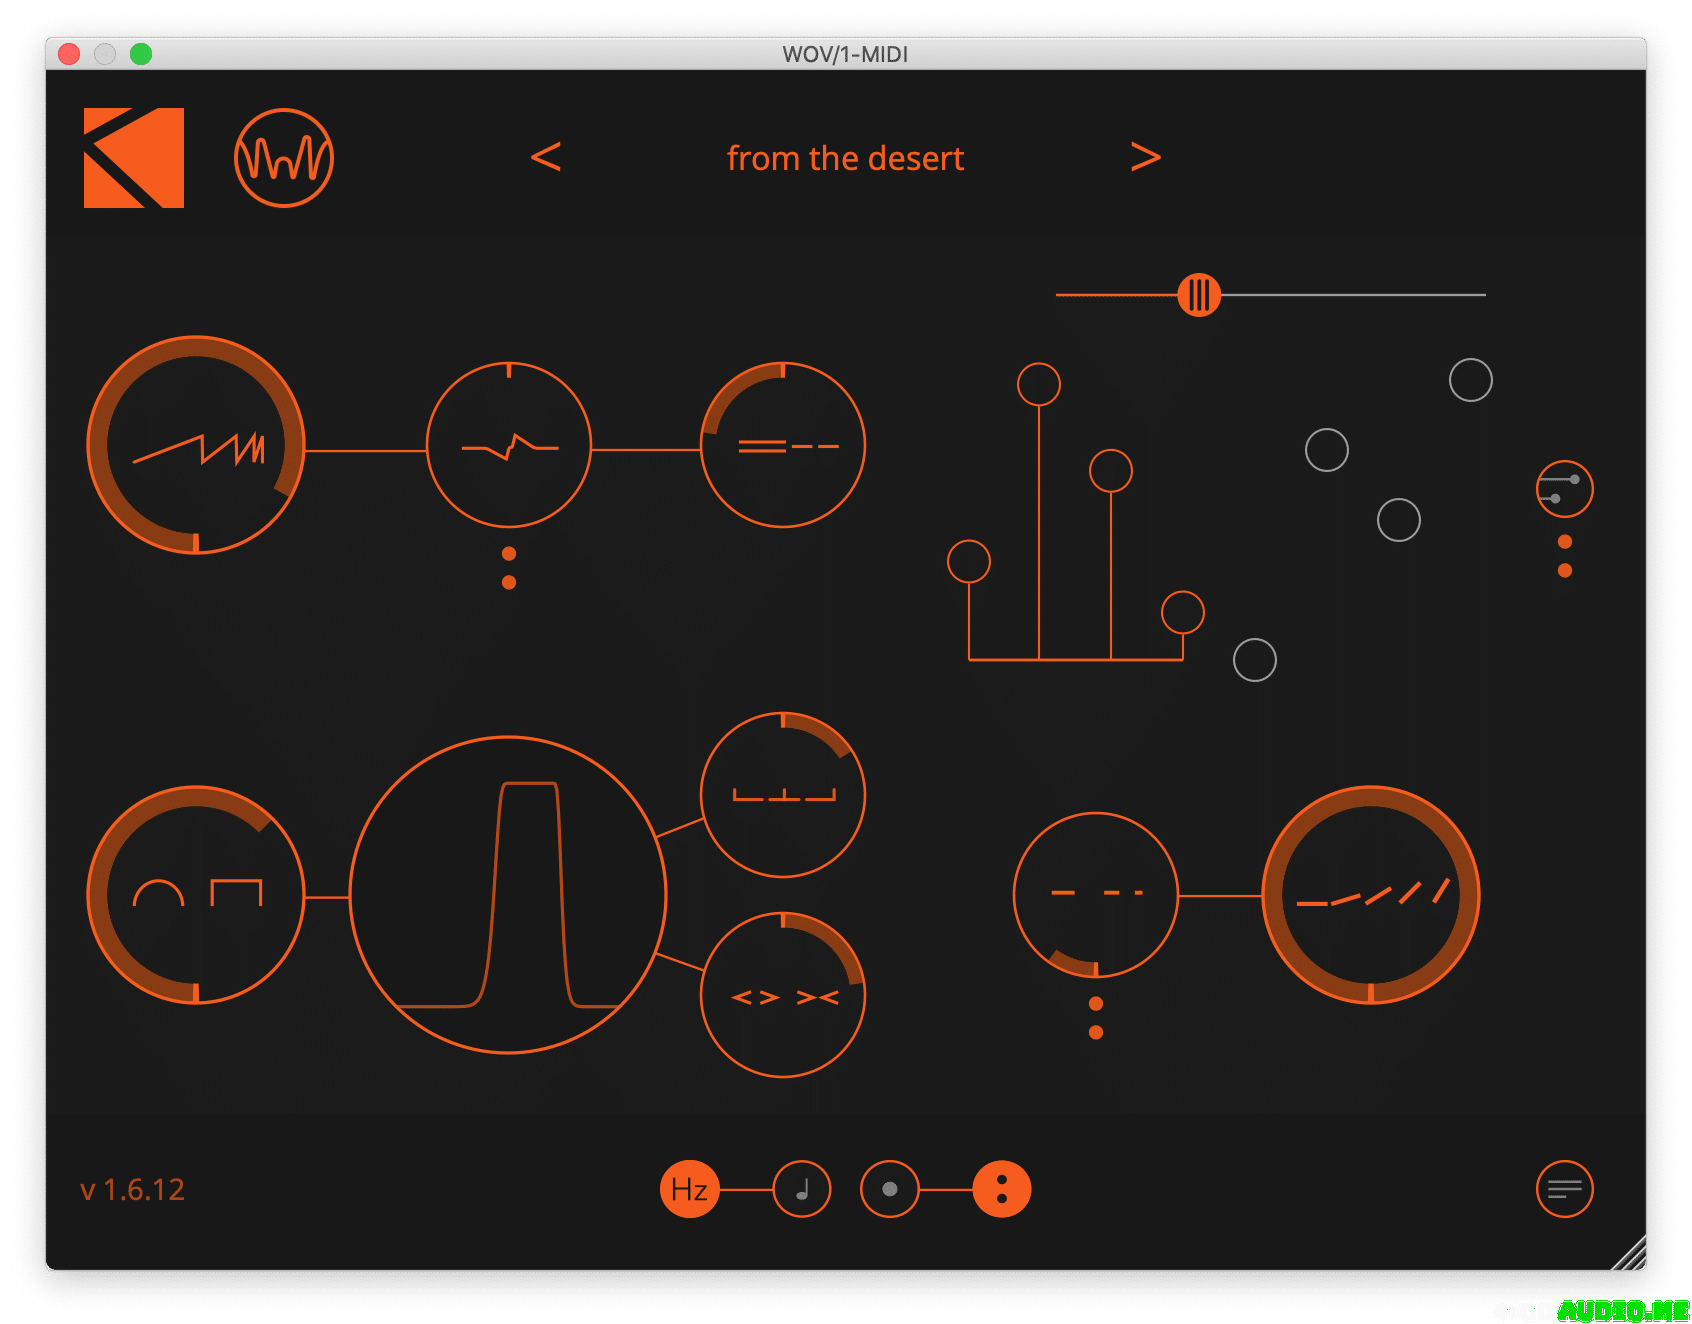Open the two-dot options under the sliders icon
This screenshot has width=1692, height=1324.
click(x=1565, y=556)
